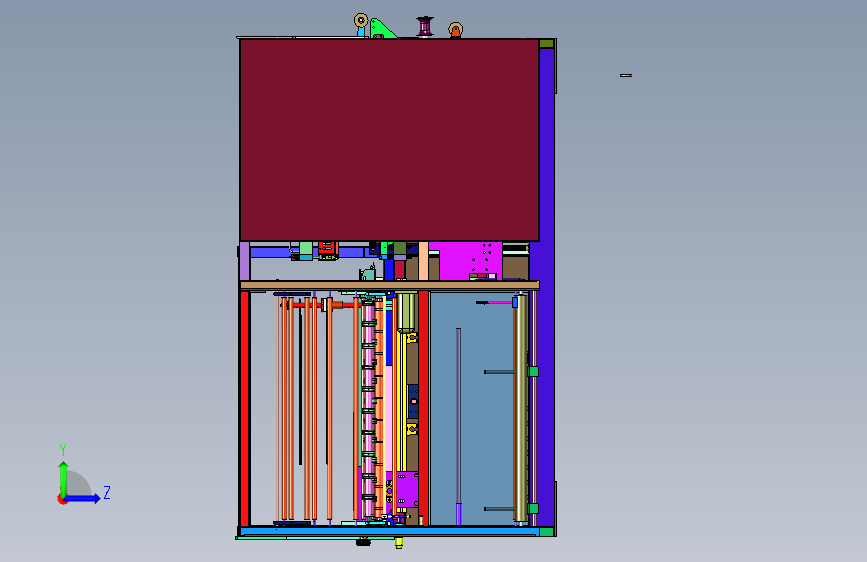Image resolution: width=867 pixels, height=562 pixels.
Task: Select the large maroon cover panel
Action: [389, 139]
